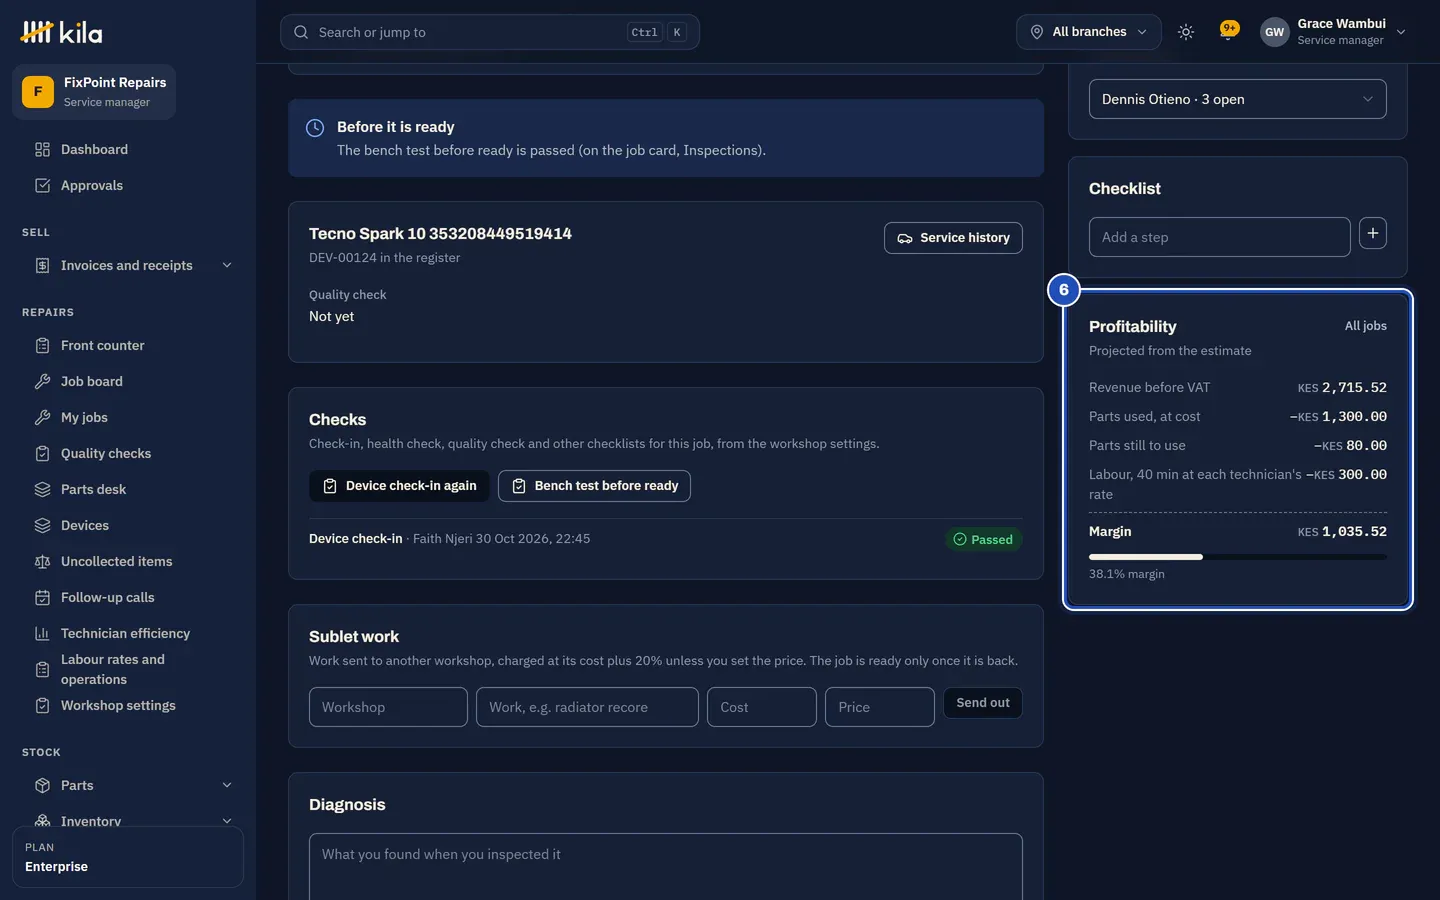Click the Front counter clipboard icon

coord(42,345)
